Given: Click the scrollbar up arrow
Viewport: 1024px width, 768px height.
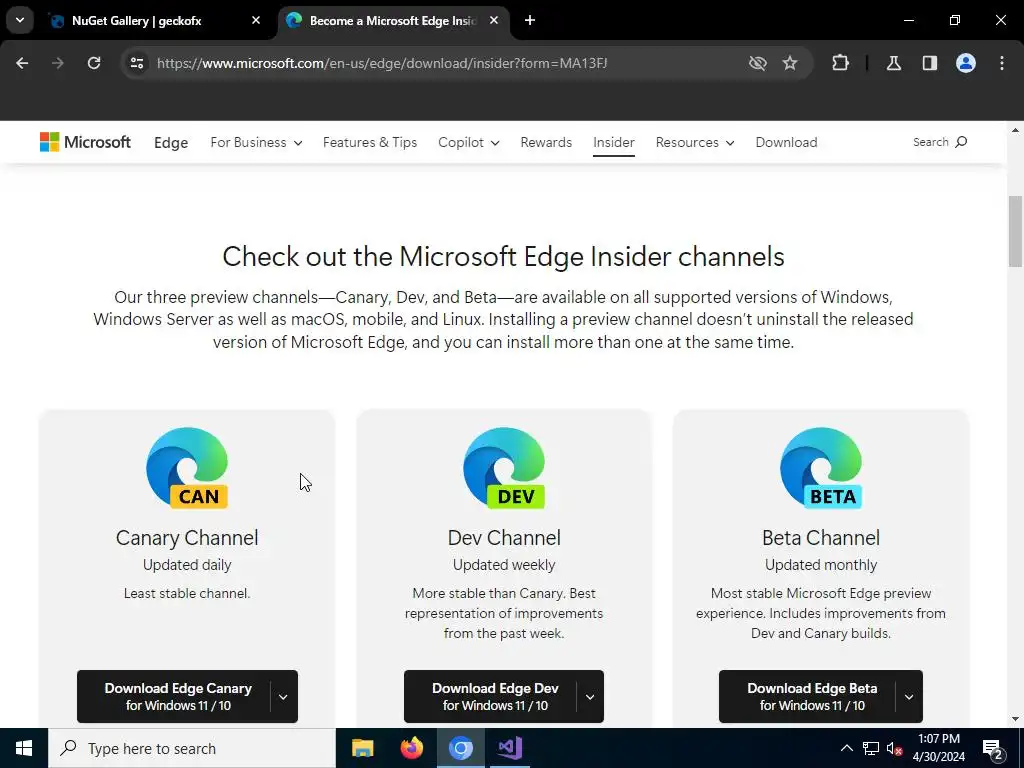Looking at the screenshot, I should tap(1015, 130).
